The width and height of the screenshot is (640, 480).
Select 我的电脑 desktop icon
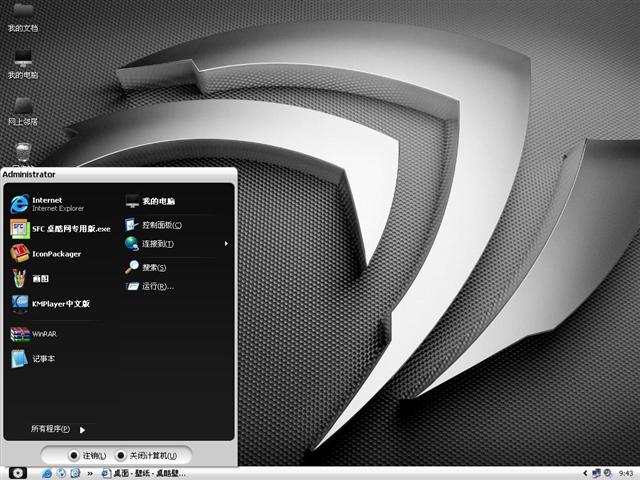[x=23, y=64]
